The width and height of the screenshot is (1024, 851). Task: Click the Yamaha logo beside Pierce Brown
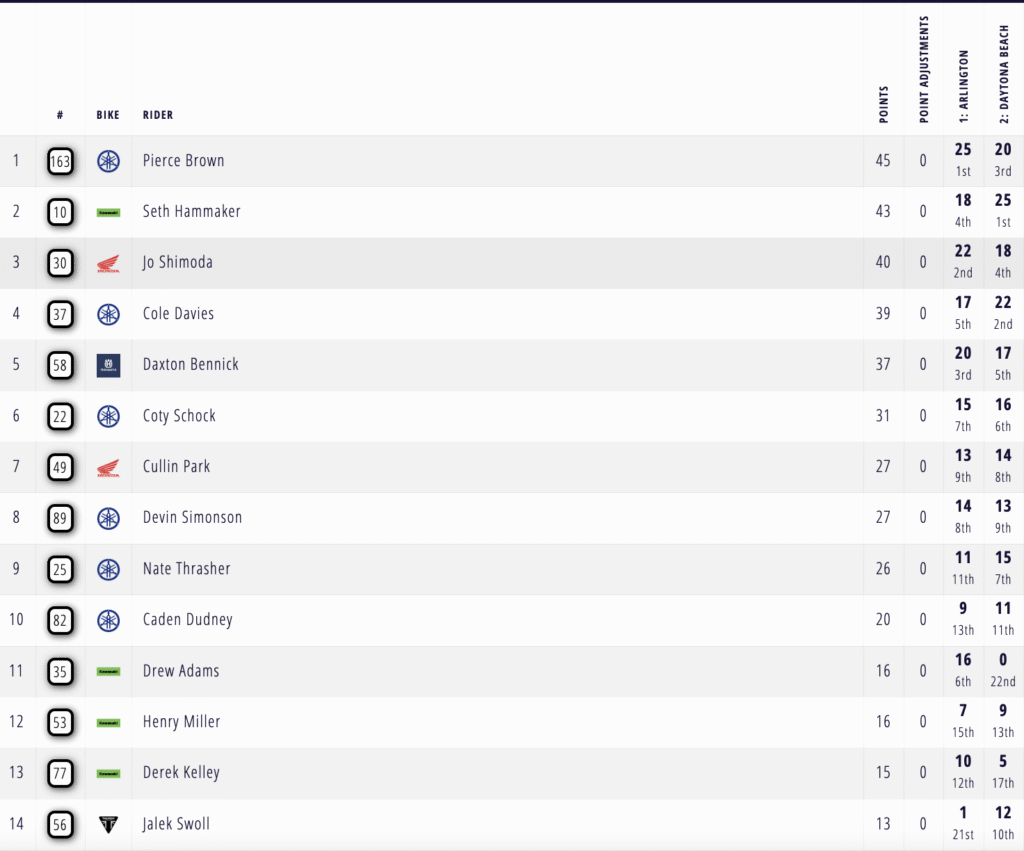tap(108, 161)
